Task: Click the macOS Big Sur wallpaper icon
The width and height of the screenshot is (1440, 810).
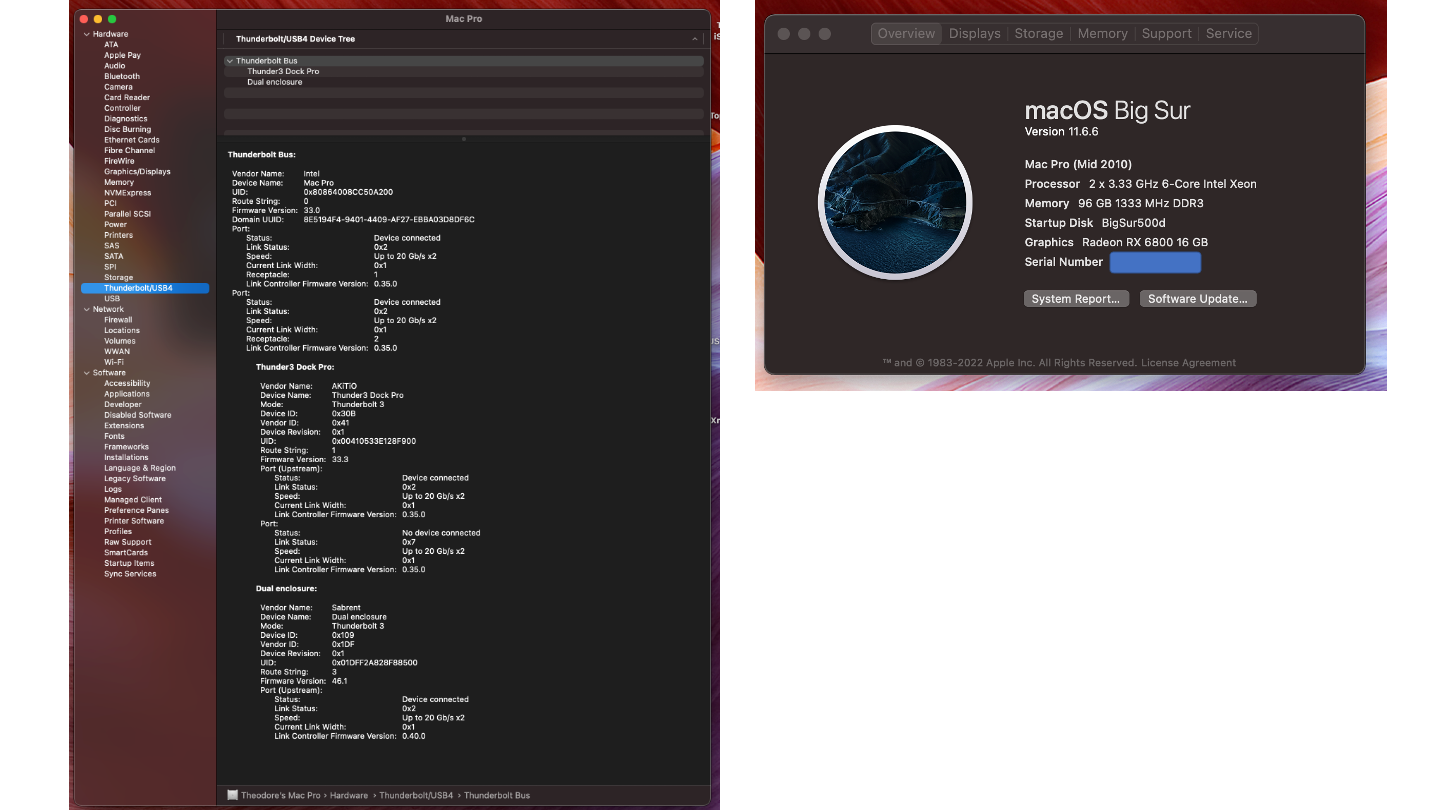Action: [895, 201]
